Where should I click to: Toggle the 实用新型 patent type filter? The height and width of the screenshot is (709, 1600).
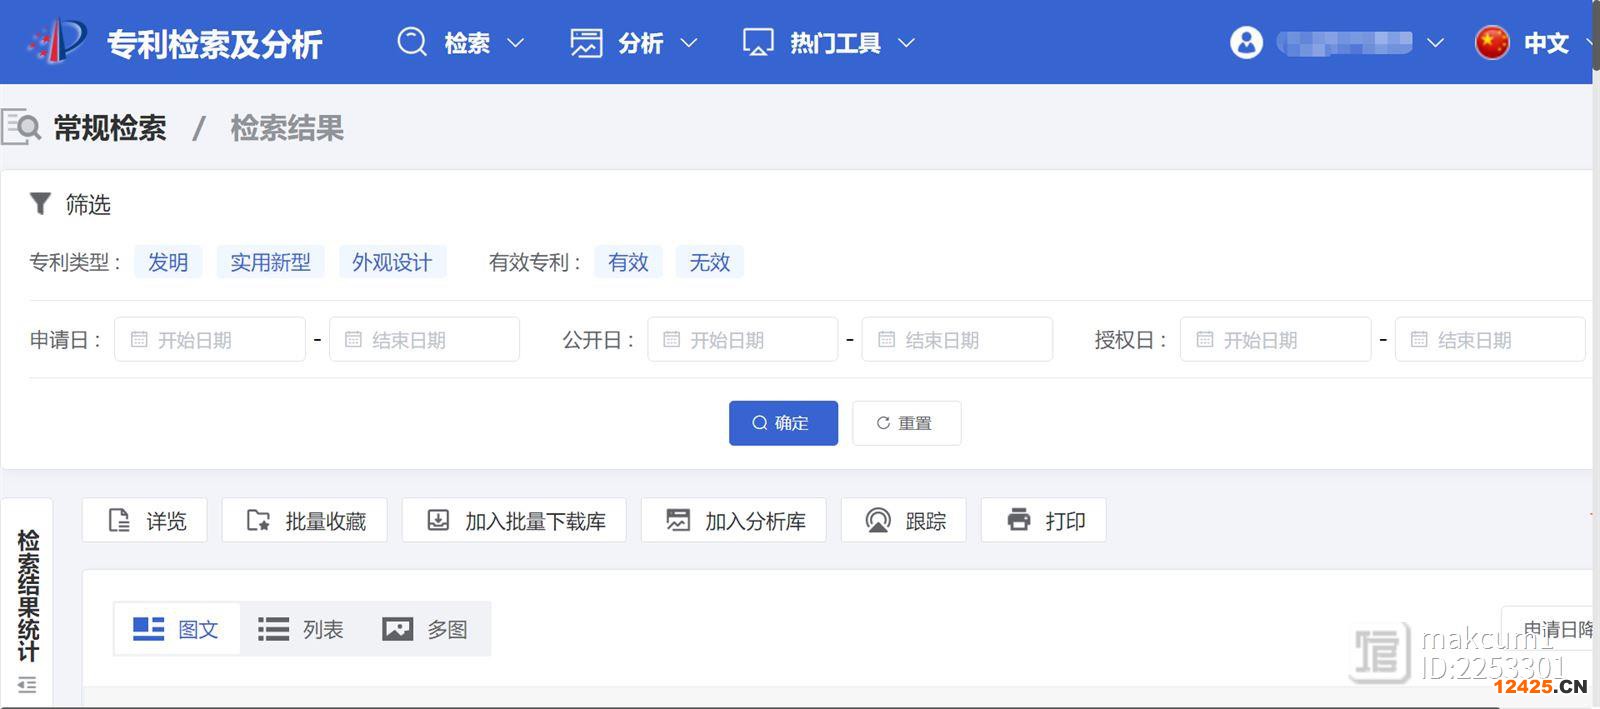point(270,263)
